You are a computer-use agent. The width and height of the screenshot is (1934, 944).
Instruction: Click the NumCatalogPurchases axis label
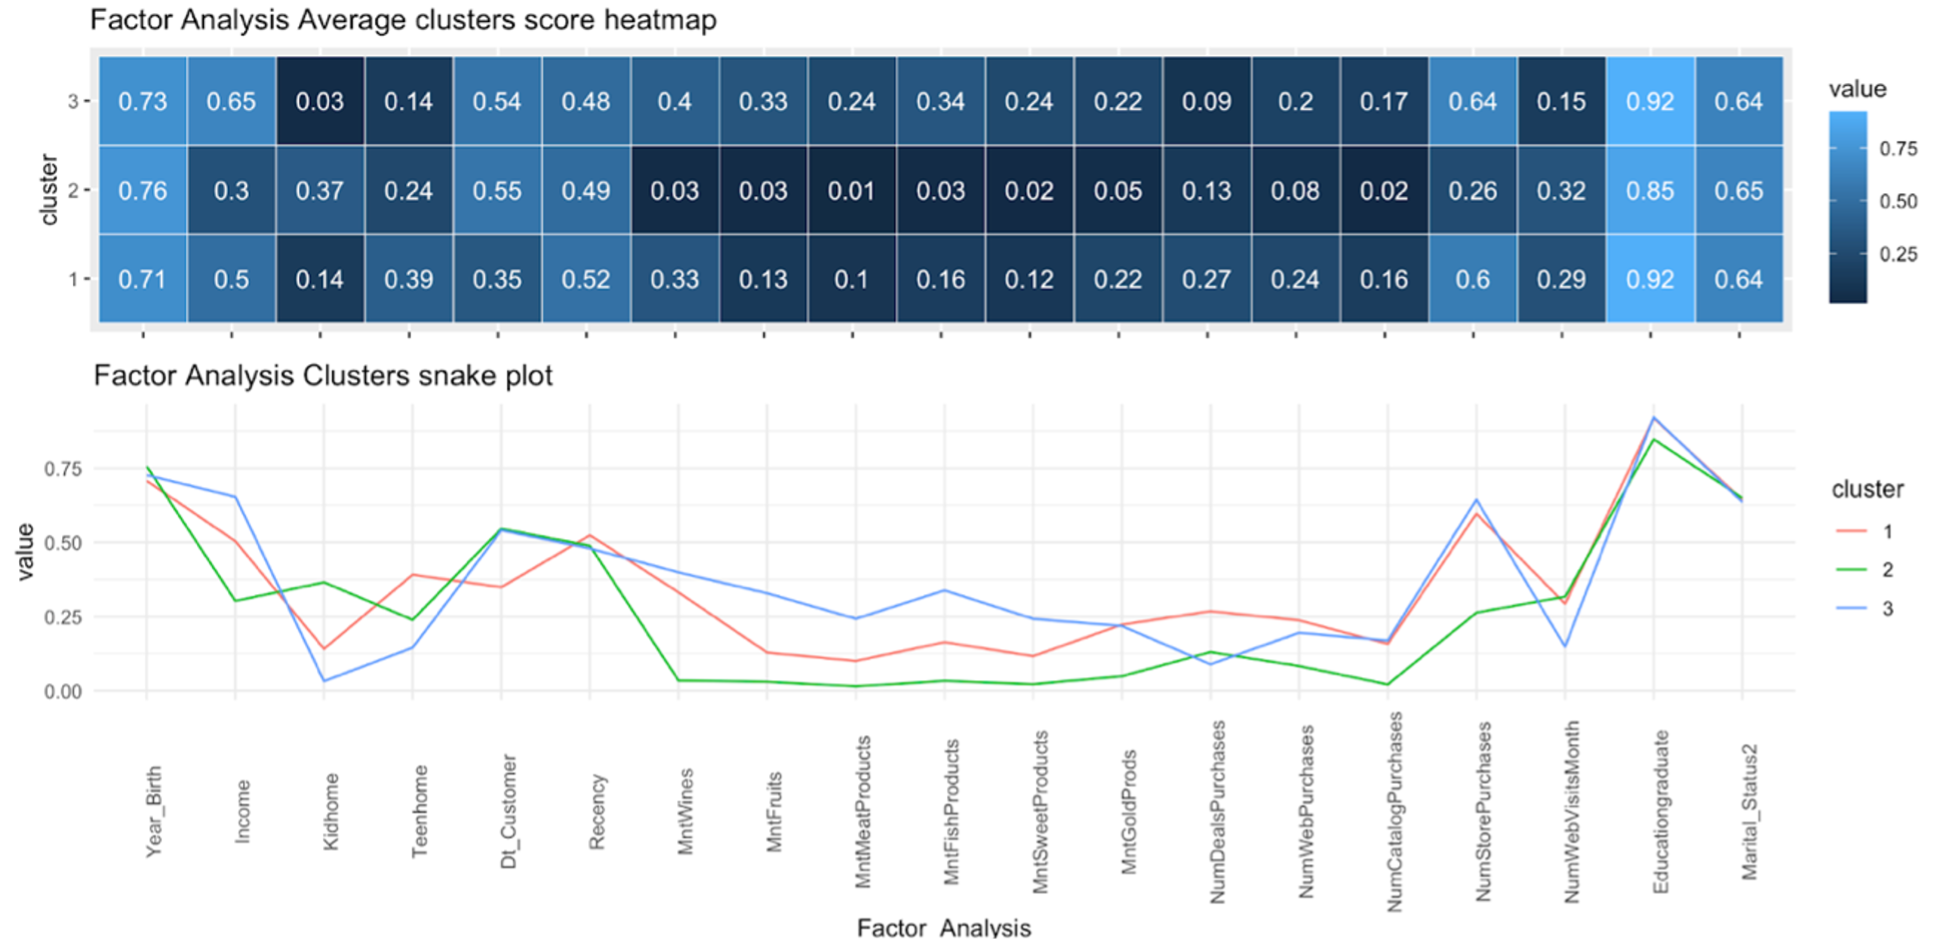1395,812
